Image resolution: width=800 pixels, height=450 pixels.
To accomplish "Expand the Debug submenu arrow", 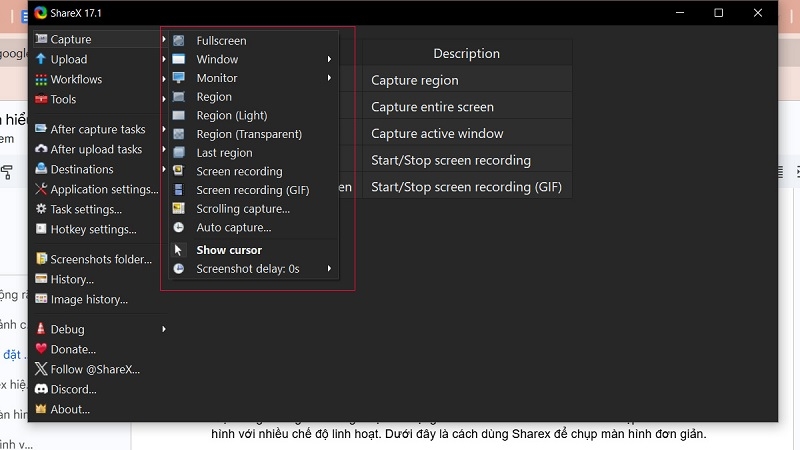I will 164,329.
